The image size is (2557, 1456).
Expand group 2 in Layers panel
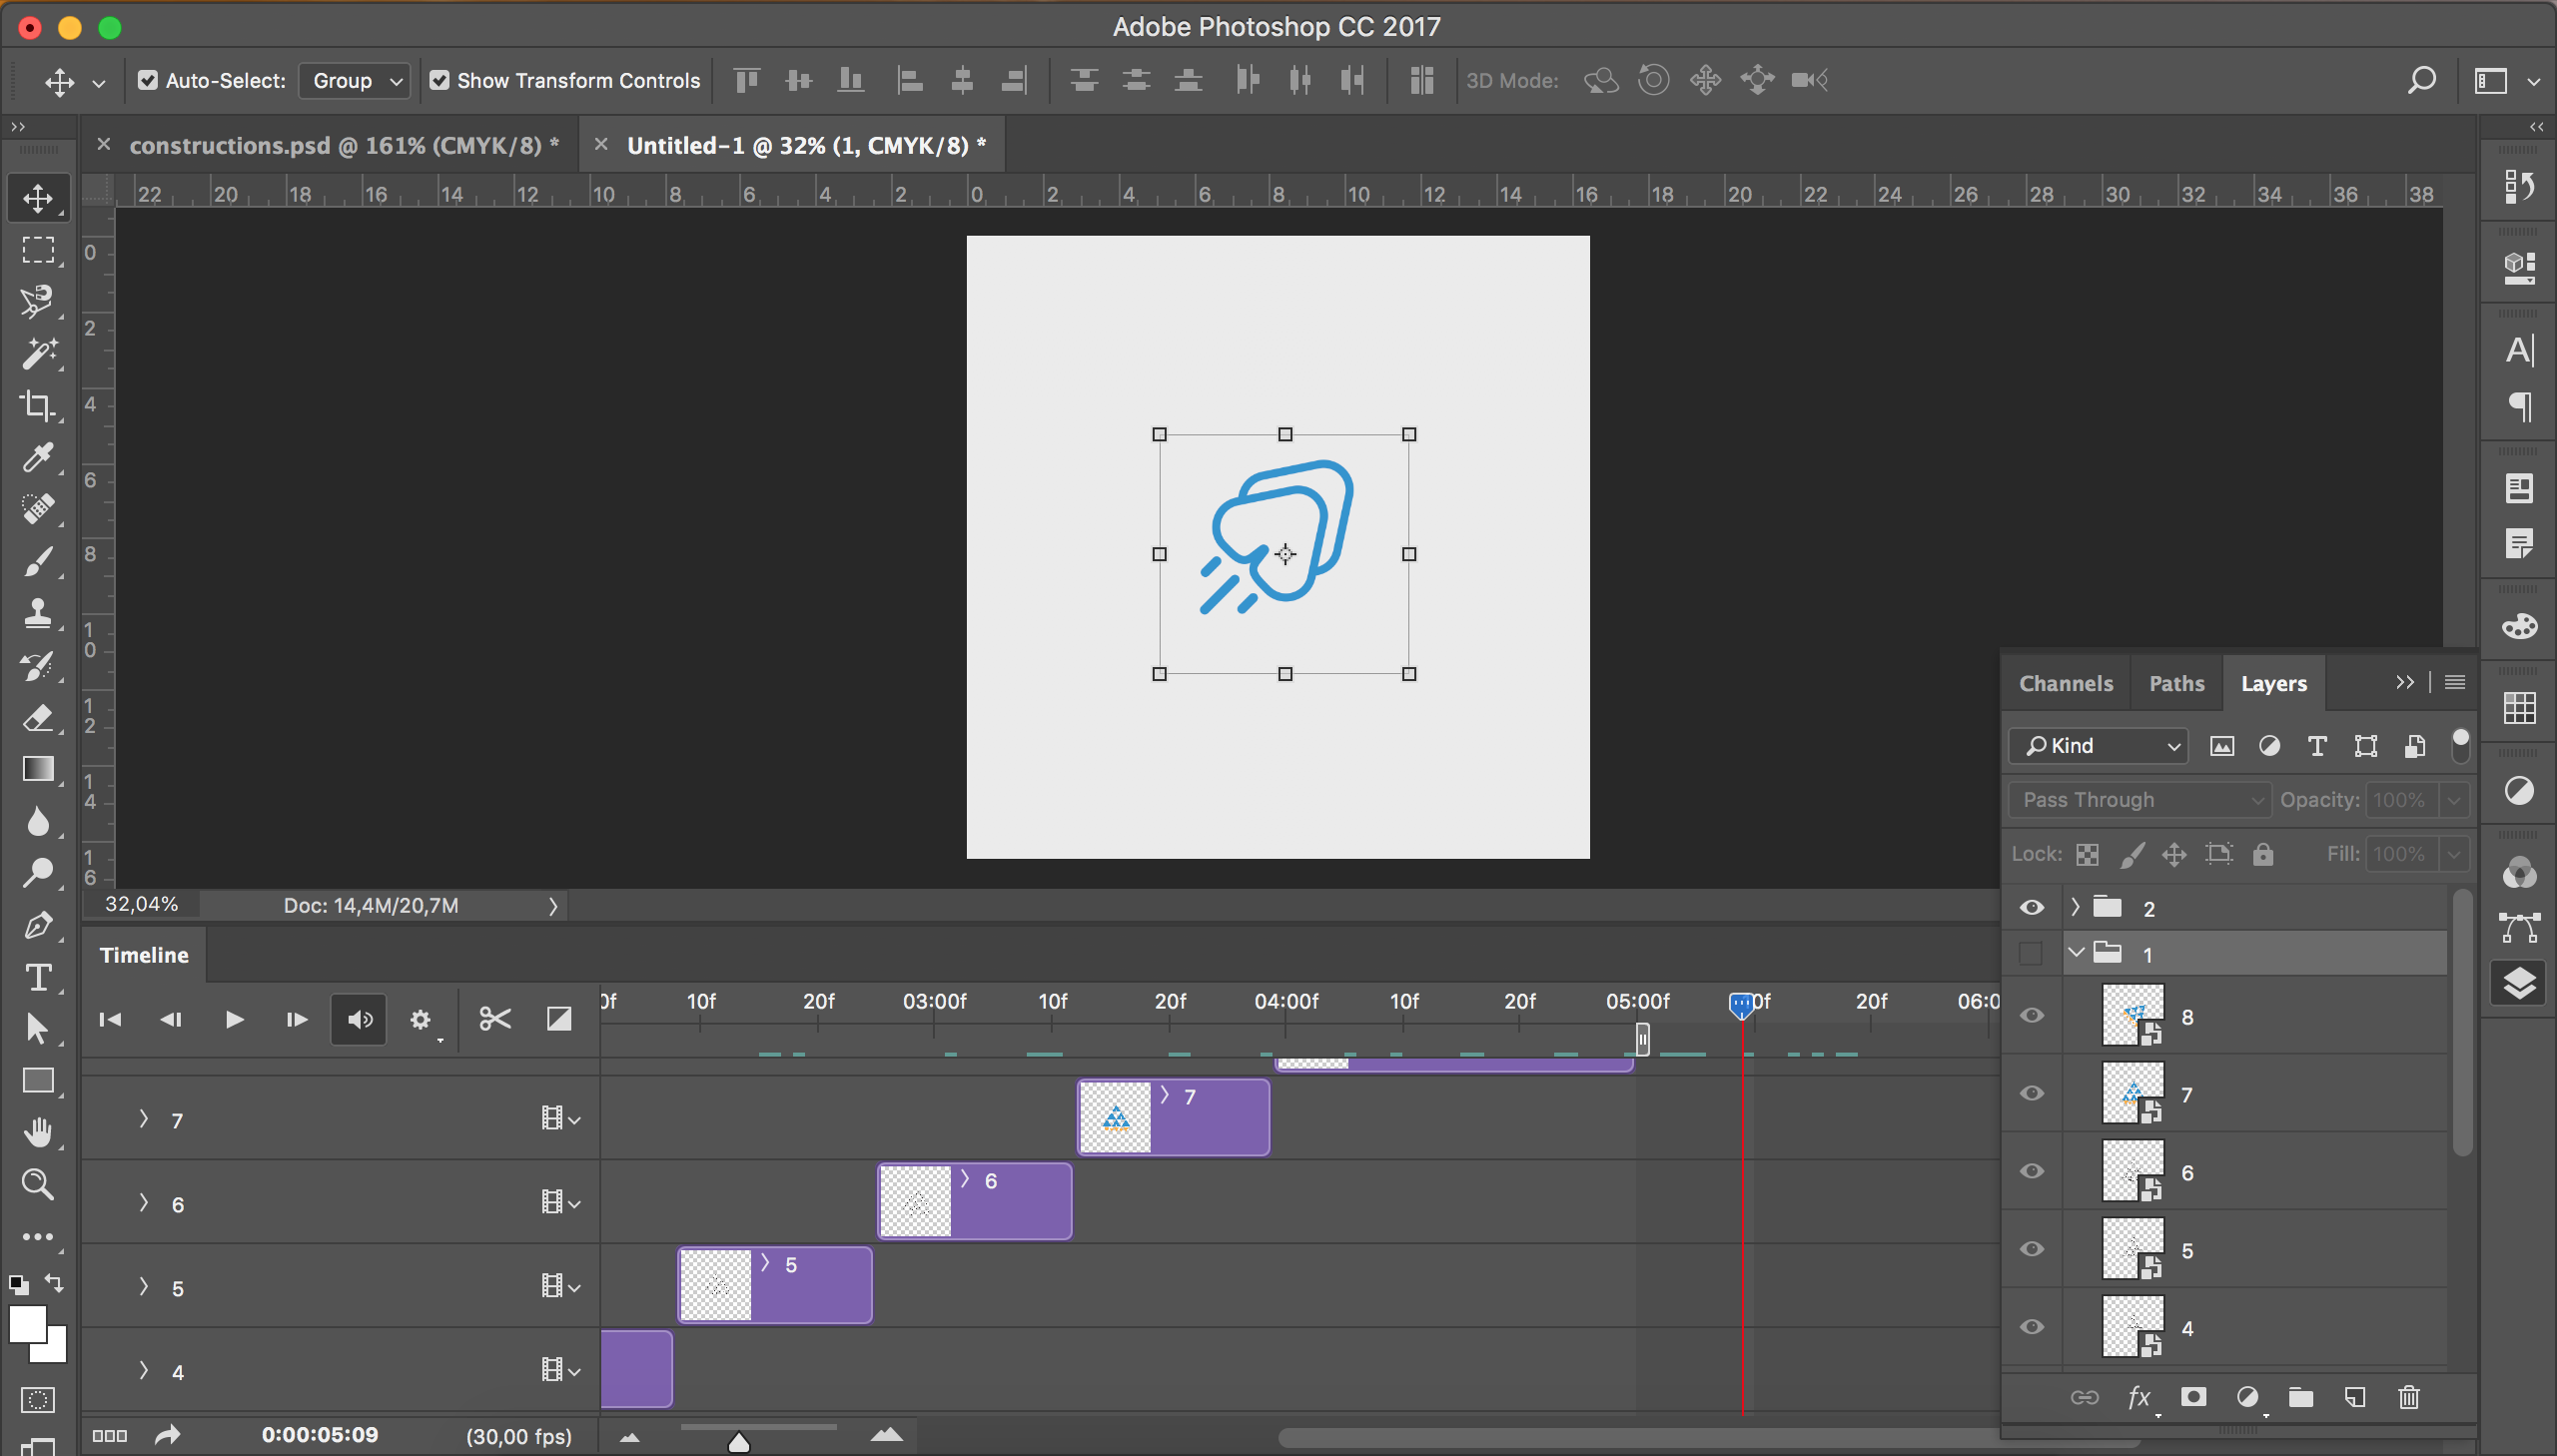pos(2075,907)
